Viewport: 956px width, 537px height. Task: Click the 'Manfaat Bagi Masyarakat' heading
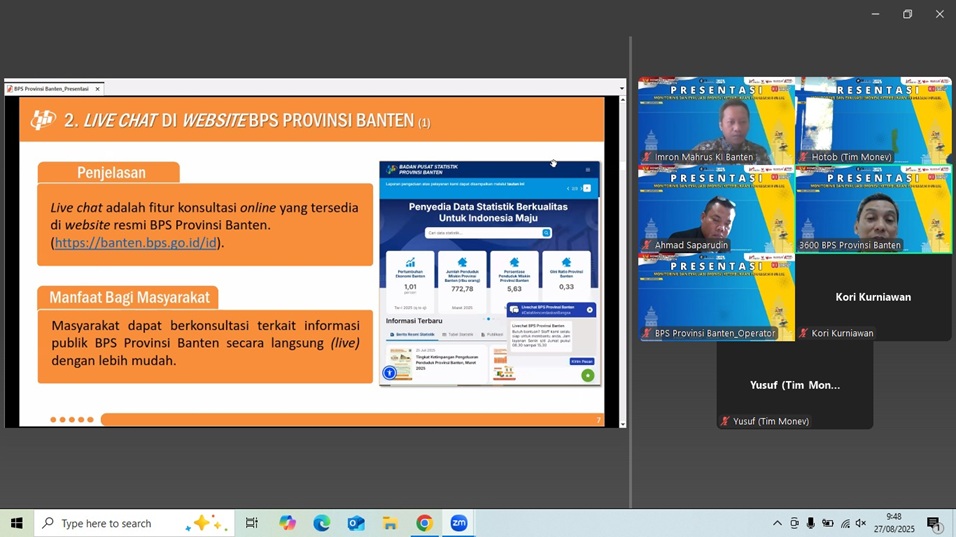click(x=129, y=297)
